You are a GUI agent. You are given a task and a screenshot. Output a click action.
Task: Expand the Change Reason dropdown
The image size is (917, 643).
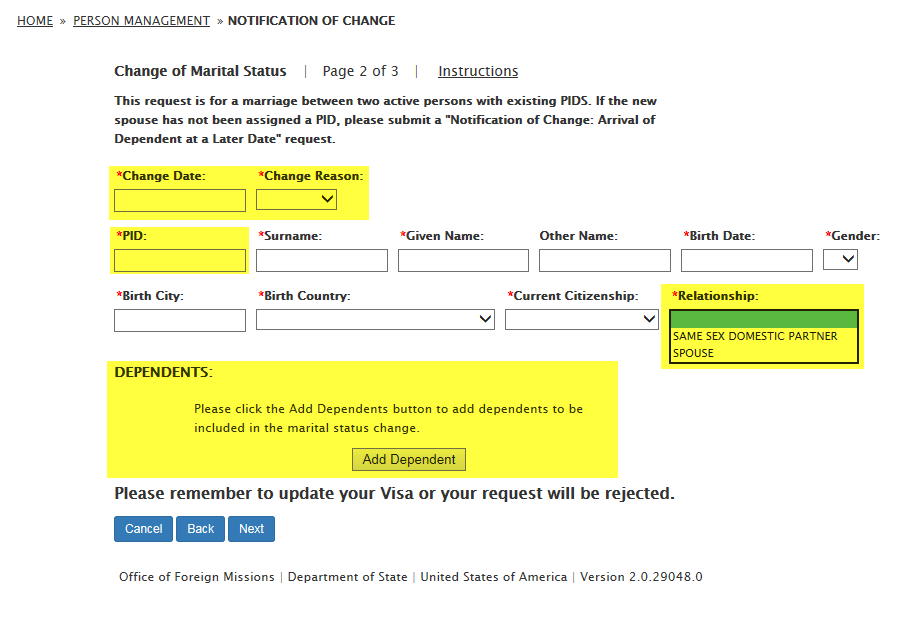pyautogui.click(x=296, y=200)
